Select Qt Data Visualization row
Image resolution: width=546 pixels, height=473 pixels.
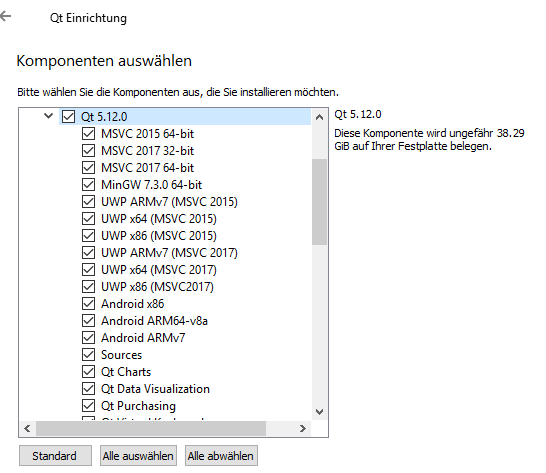coord(155,389)
